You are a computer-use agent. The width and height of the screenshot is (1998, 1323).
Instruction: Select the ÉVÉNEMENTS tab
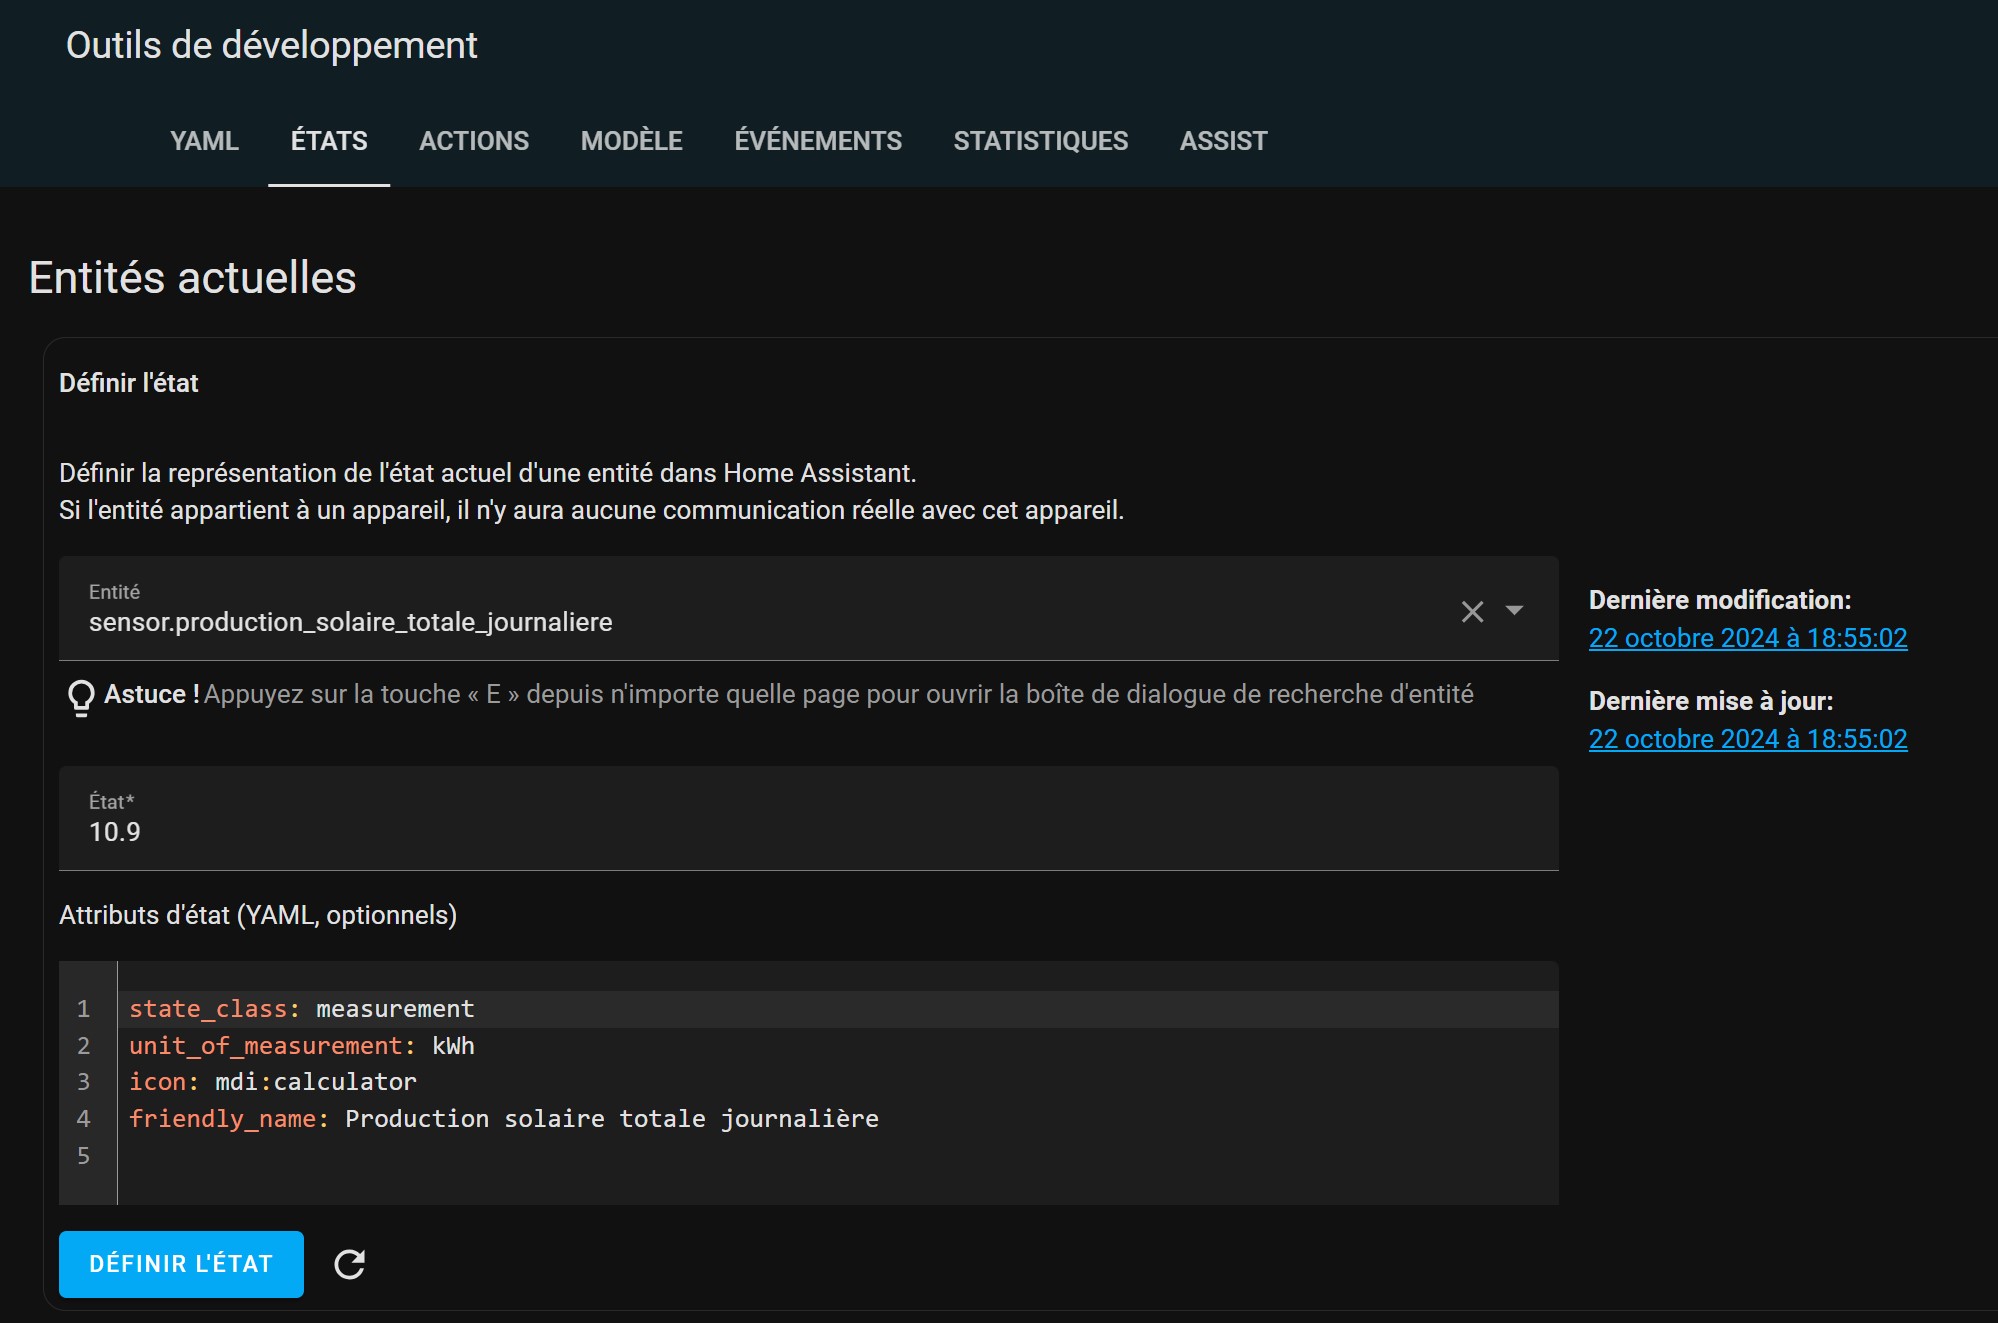818,141
